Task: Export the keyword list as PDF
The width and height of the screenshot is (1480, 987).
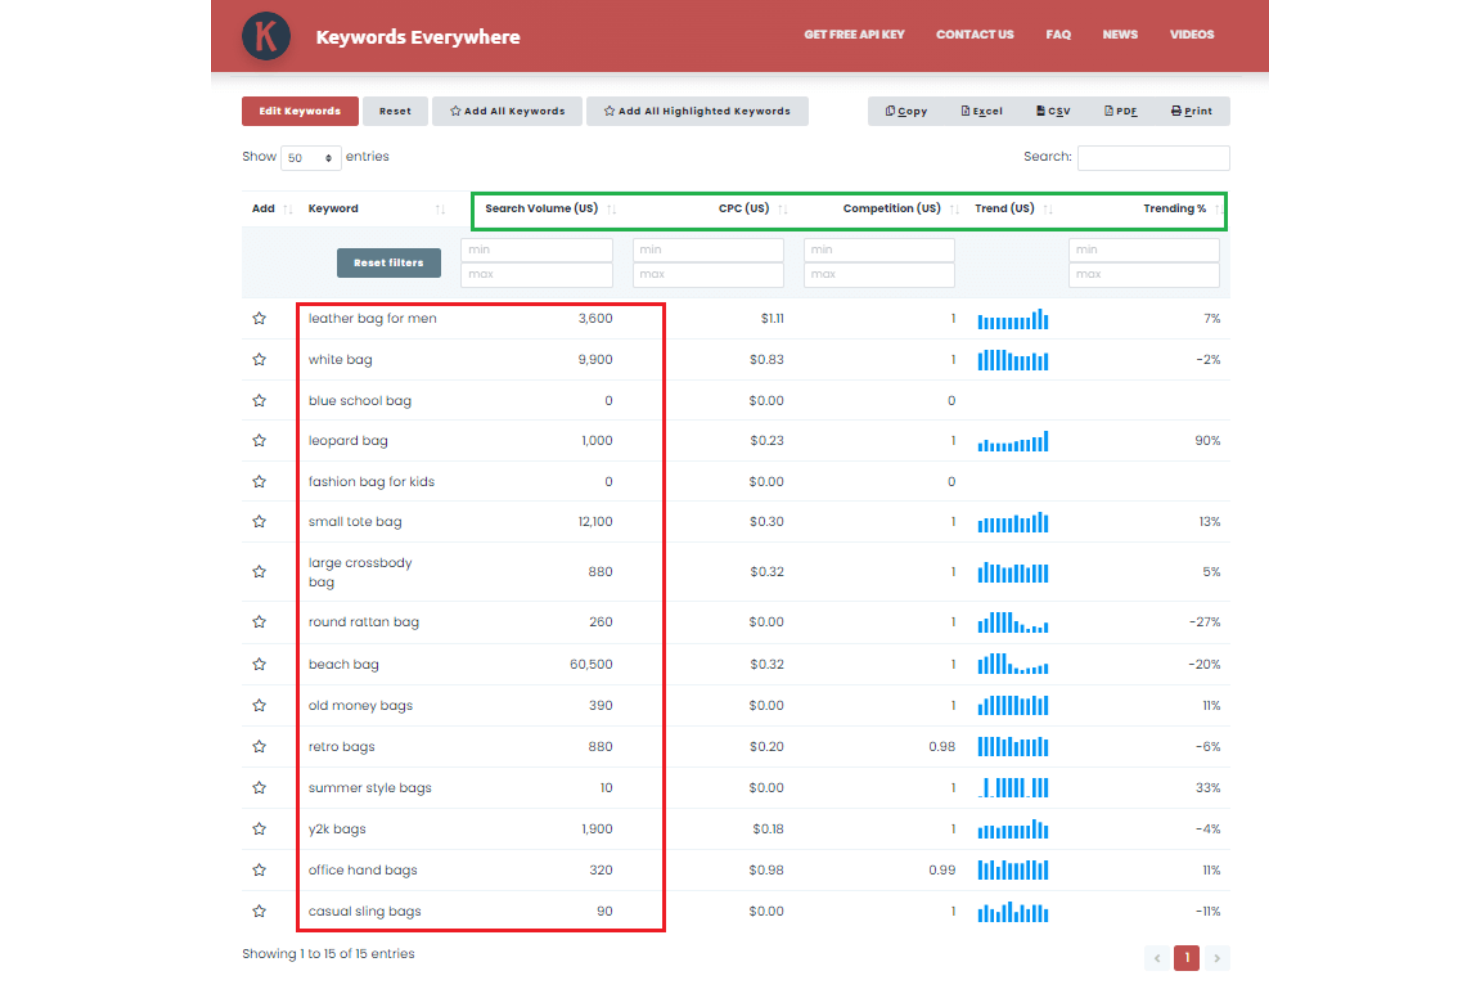Action: (1120, 111)
